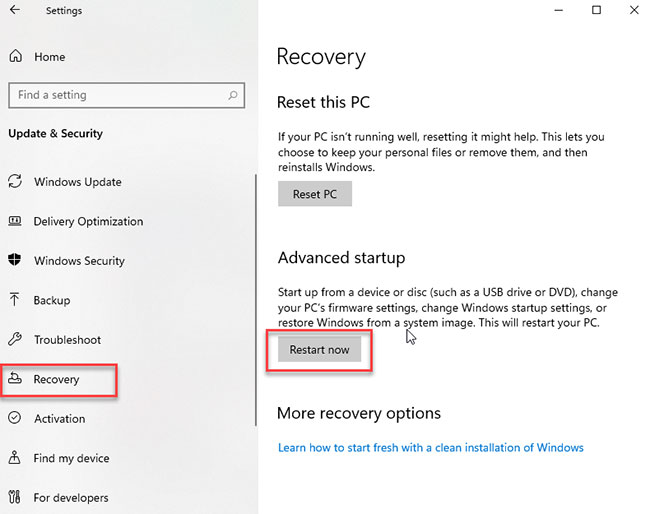Click the Restart now button
Image resolution: width=650 pixels, height=514 pixels.
coord(319,349)
